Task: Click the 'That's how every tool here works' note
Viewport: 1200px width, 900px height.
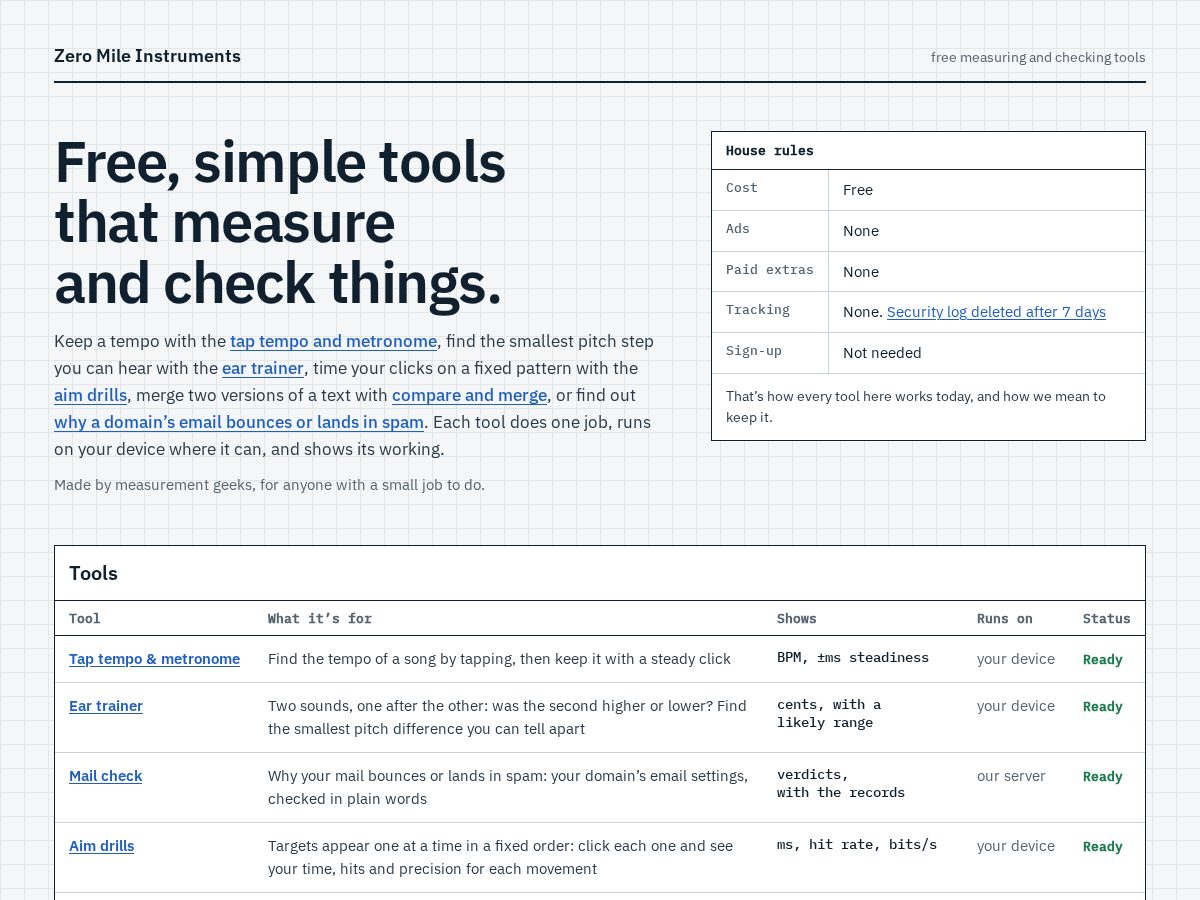Action: coord(916,407)
